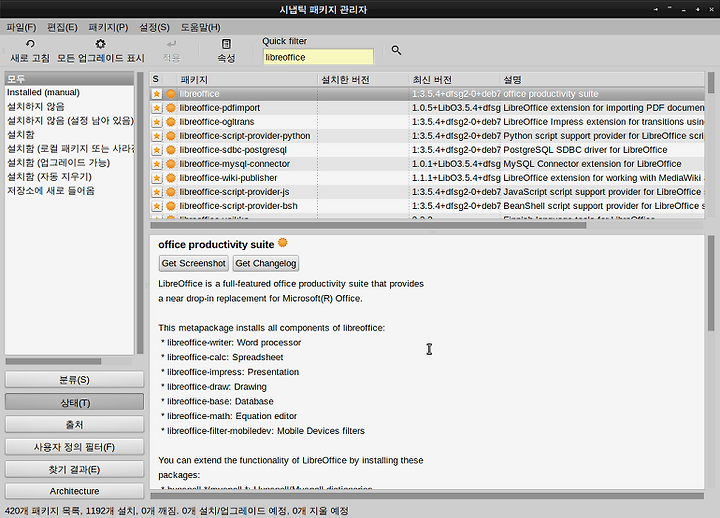The width and height of the screenshot is (720, 518).
Task: Click the search magnifier icon
Action: point(396,50)
